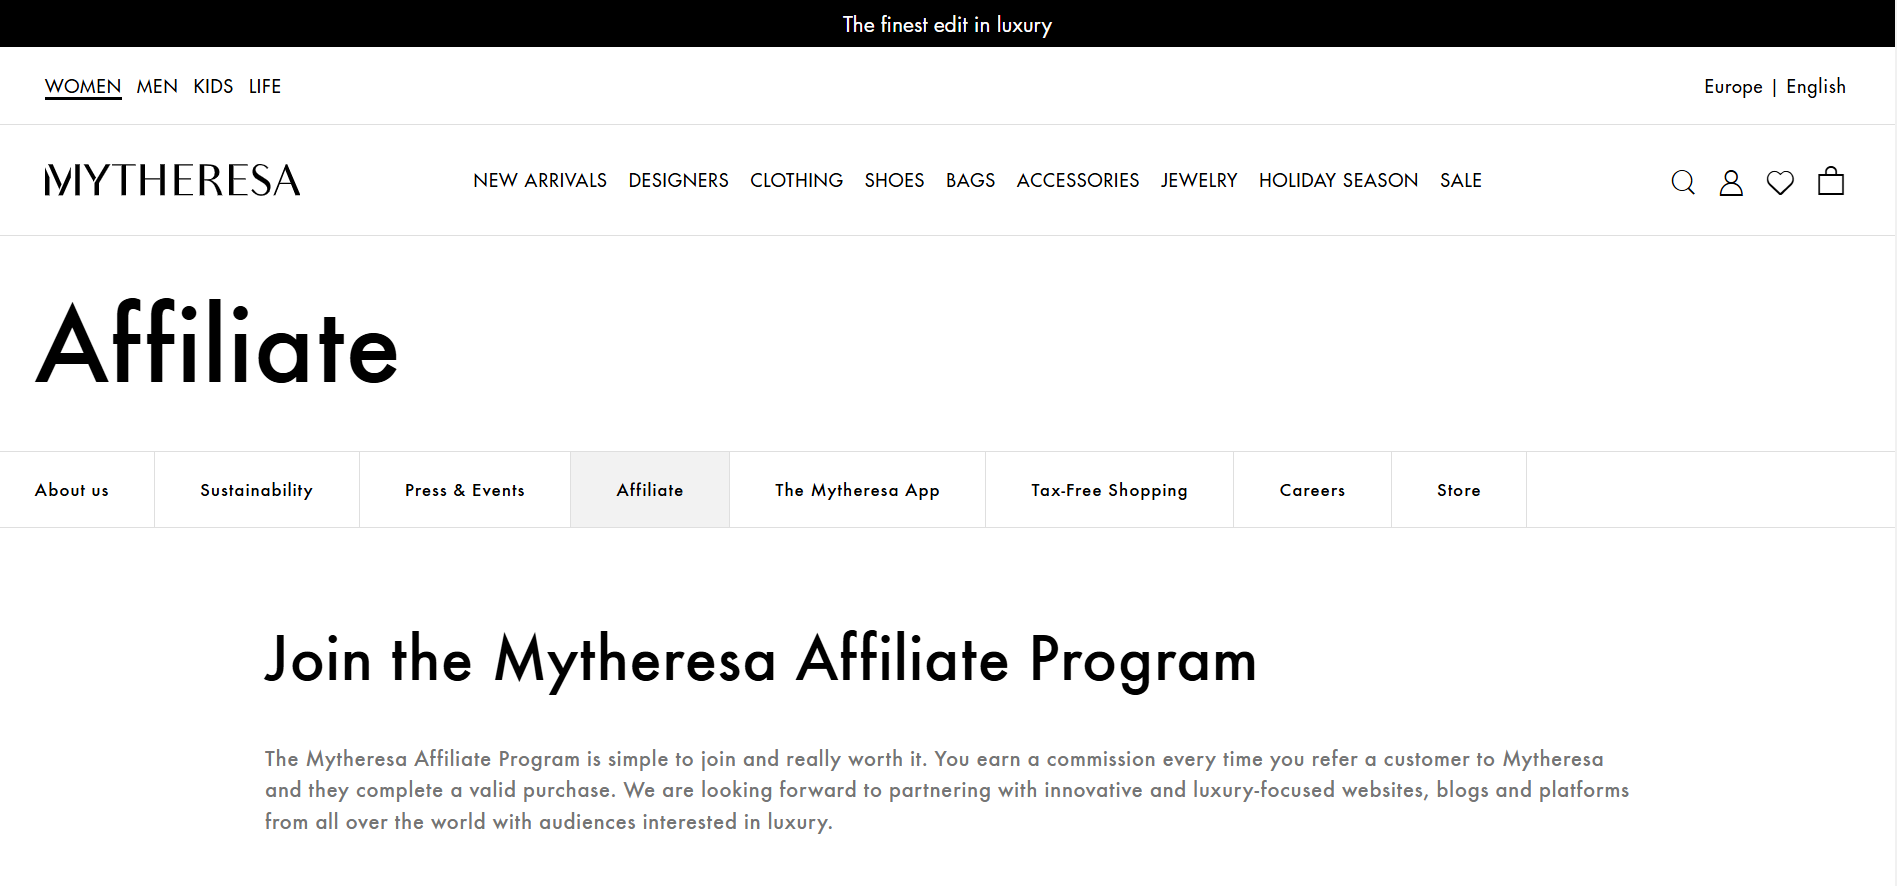Select the Affiliate tab
Image resolution: width=1897 pixels, height=886 pixels.
tap(650, 490)
